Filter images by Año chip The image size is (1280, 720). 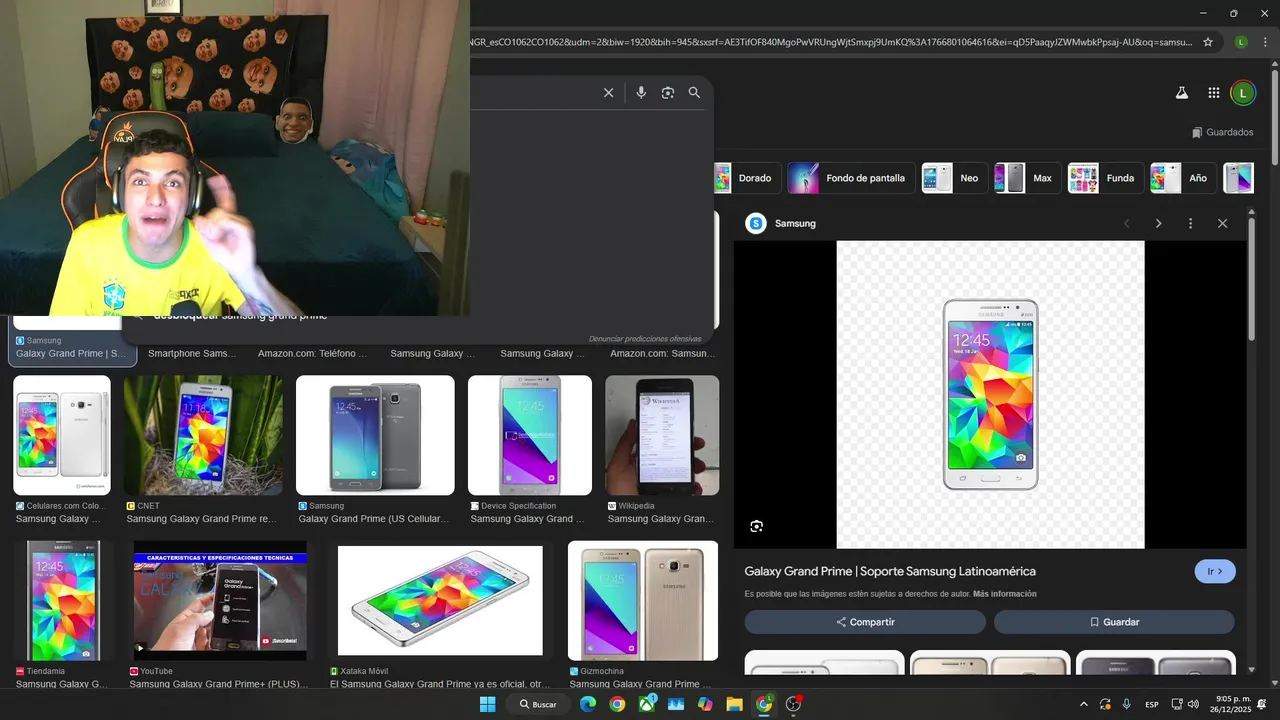click(x=1183, y=178)
